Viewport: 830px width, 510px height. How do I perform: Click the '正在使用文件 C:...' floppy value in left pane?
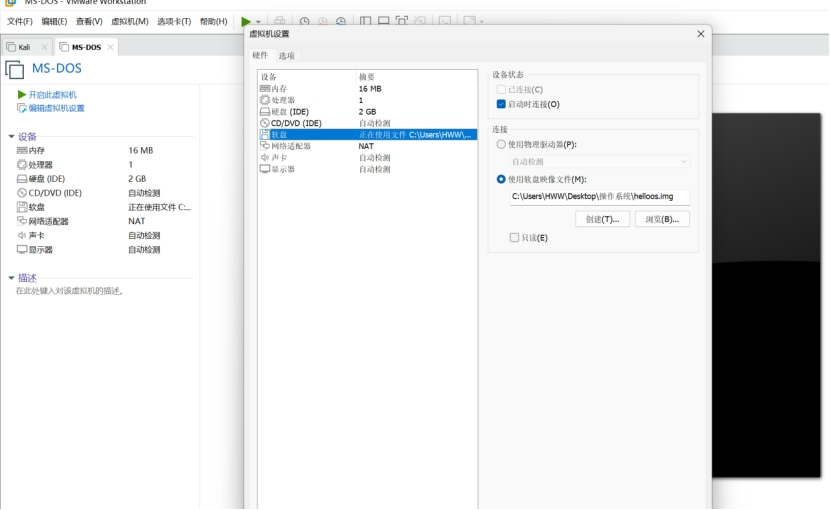click(159, 207)
